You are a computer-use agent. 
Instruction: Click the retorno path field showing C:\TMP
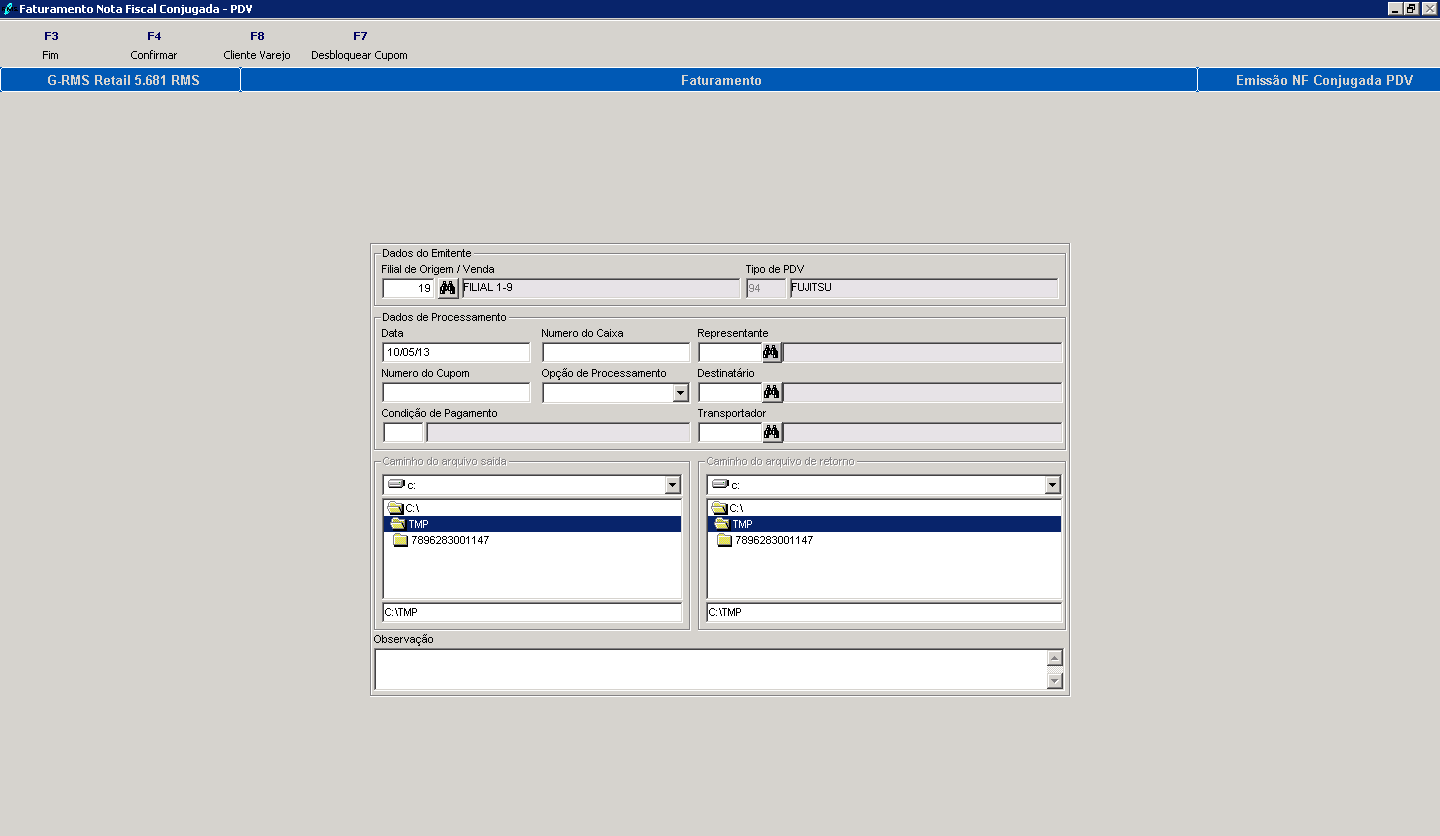pos(884,612)
